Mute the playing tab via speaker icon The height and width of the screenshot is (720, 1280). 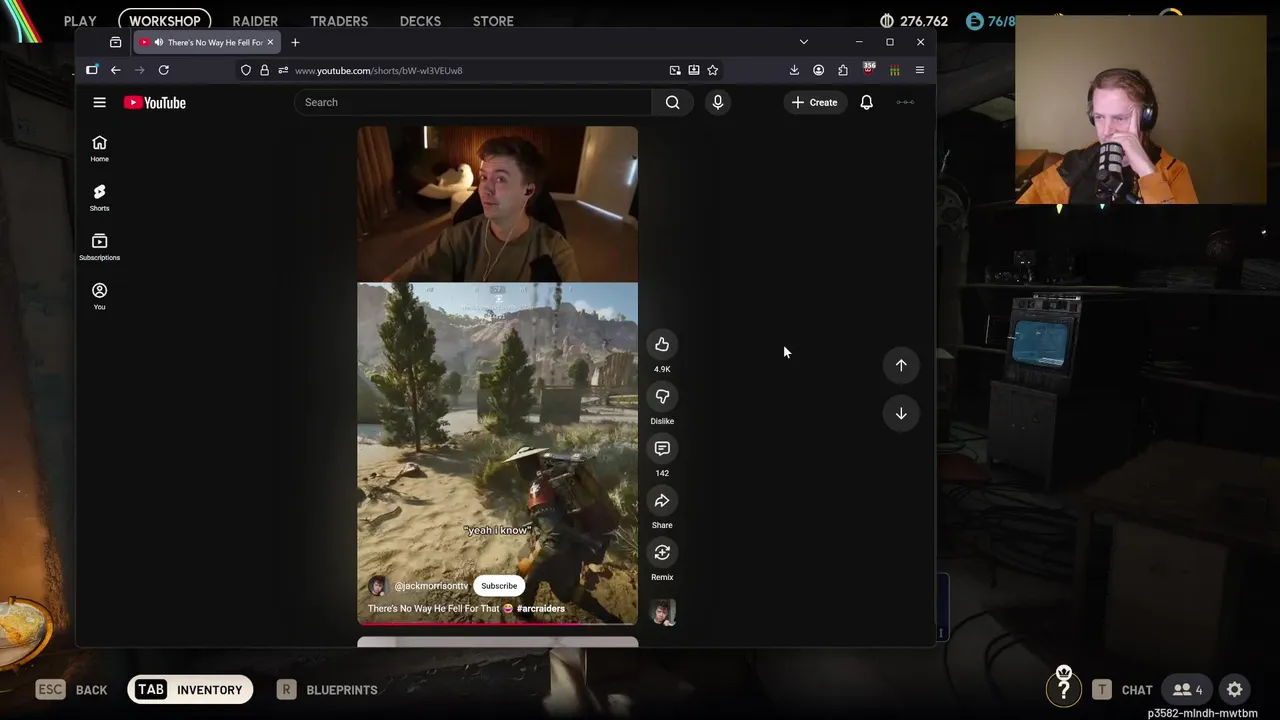coord(158,42)
